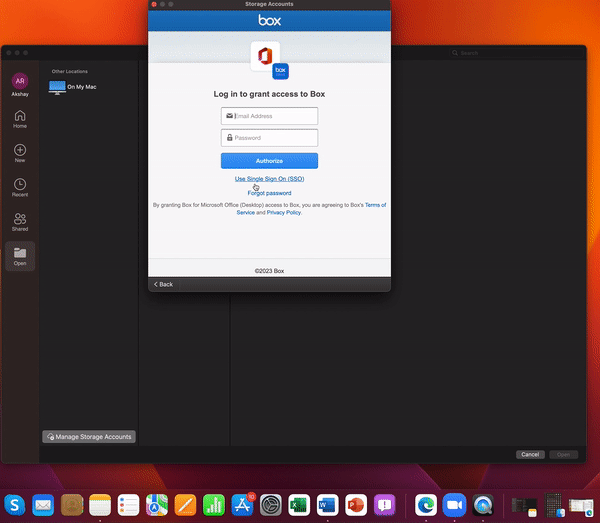Open Microsoft Word from the dock
The image size is (600, 523).
click(x=328, y=505)
